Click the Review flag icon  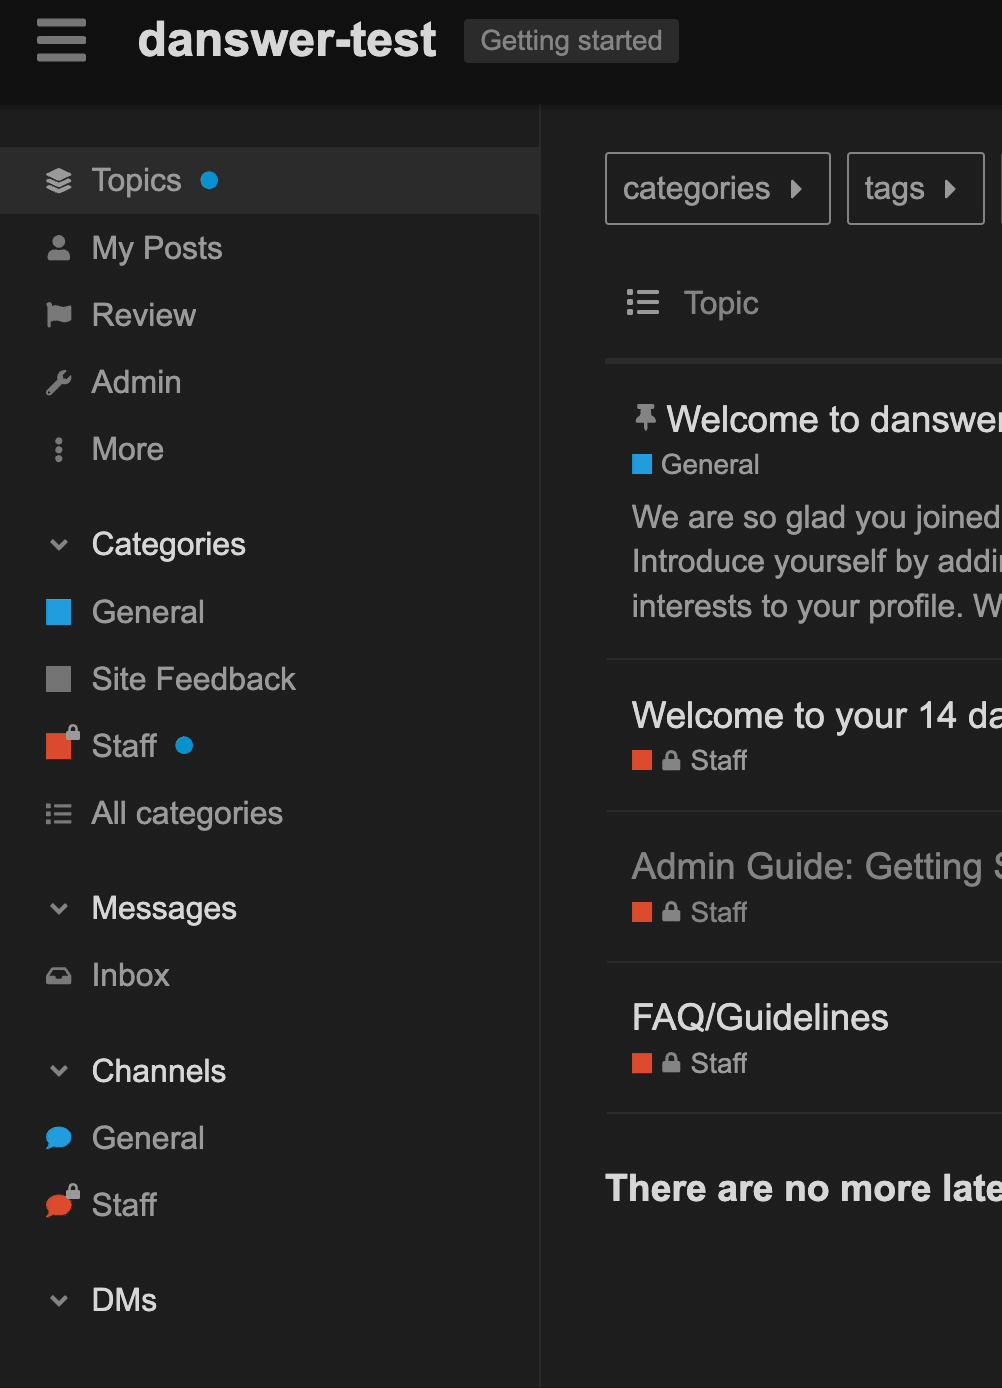pyautogui.click(x=59, y=314)
